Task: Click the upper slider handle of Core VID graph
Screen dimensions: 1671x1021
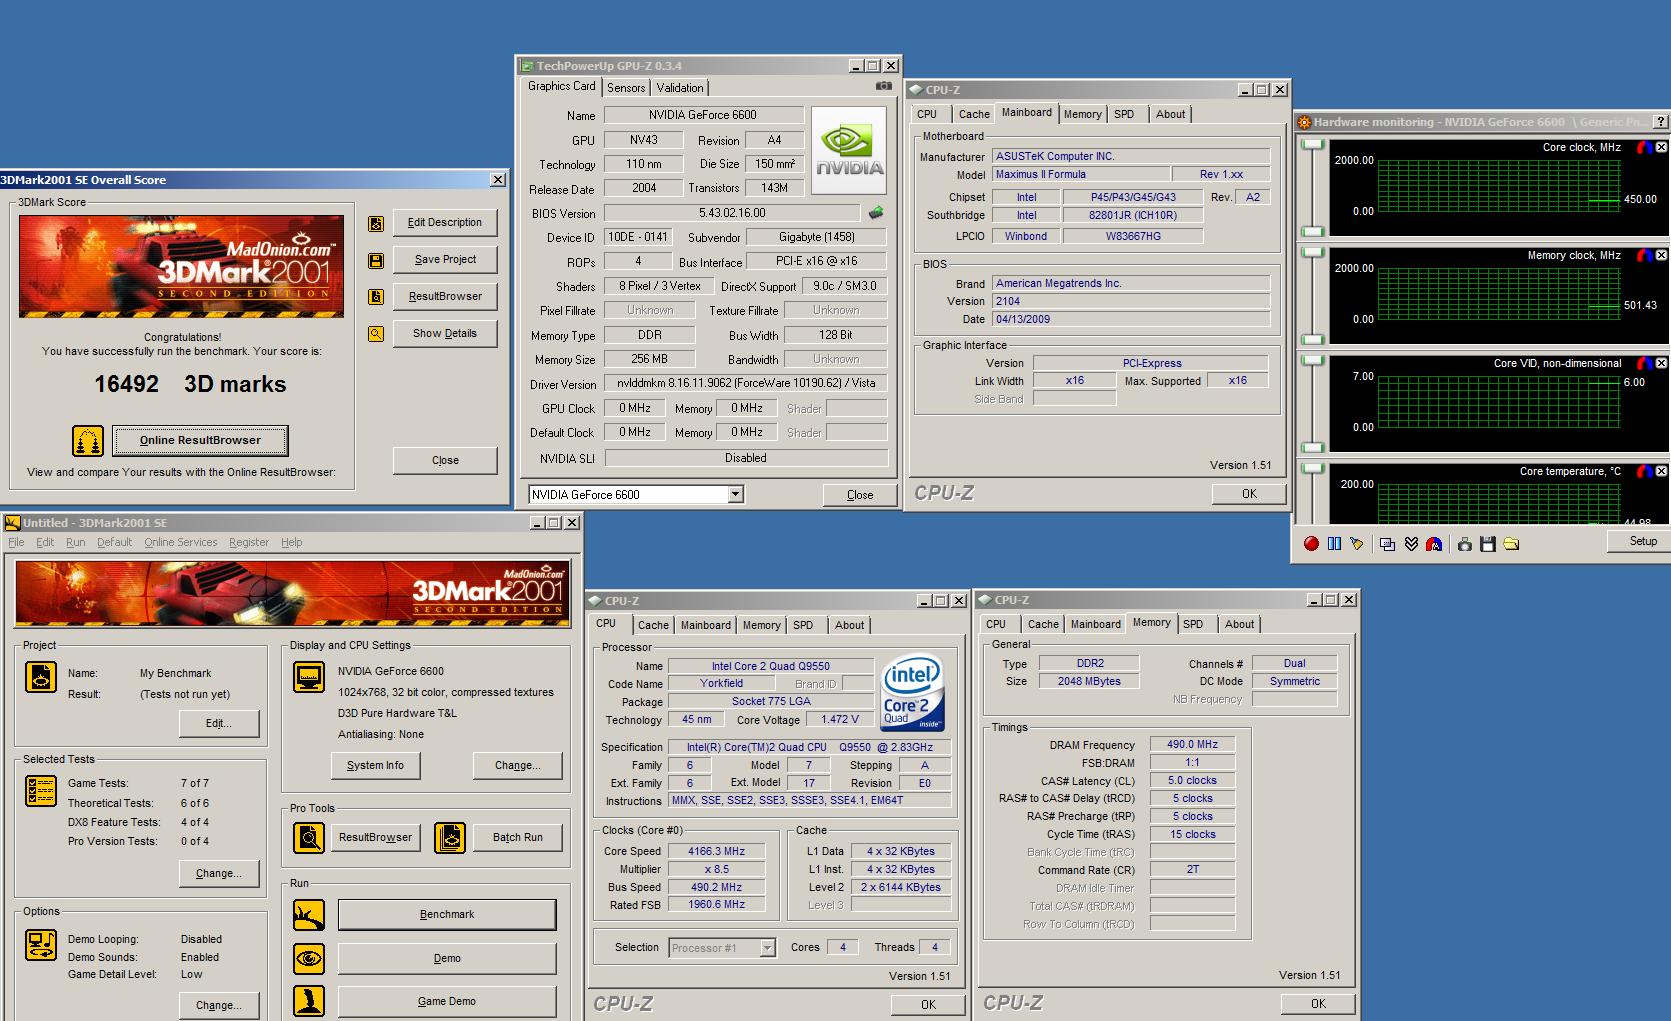Action: tap(1312, 361)
